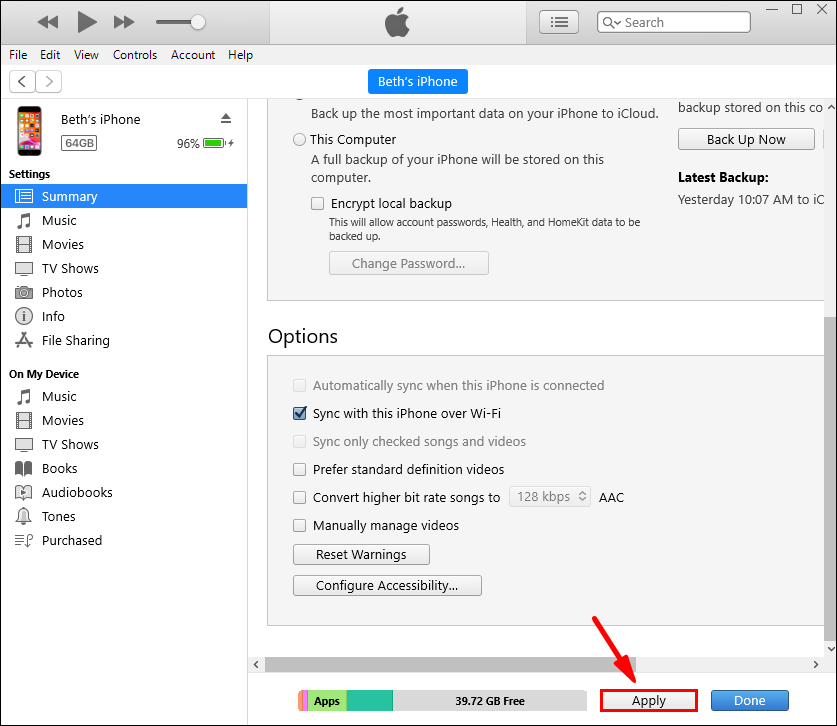Enable Encrypt local backup checkbox
This screenshot has width=837, height=726.
click(318, 203)
